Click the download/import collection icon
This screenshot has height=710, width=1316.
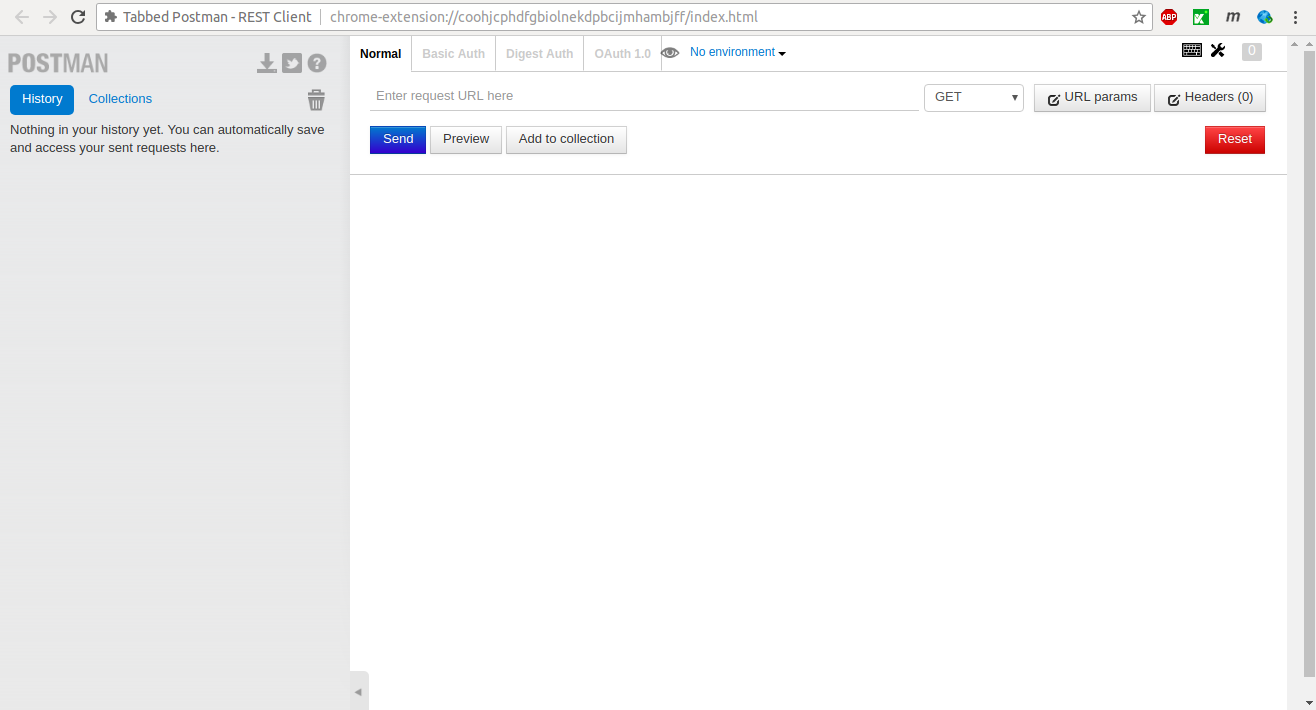[x=266, y=64]
